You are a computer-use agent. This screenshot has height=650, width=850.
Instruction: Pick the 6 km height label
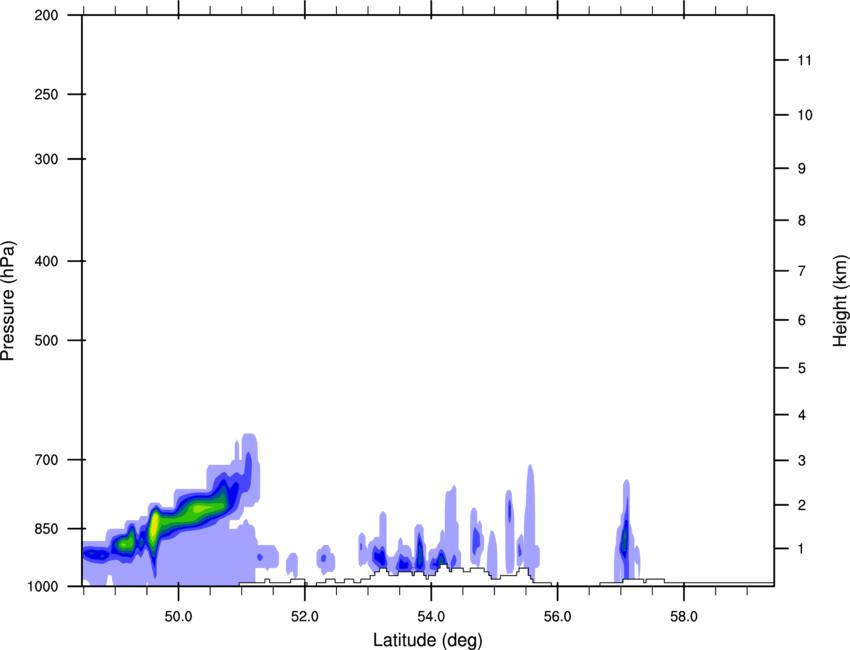click(802, 320)
